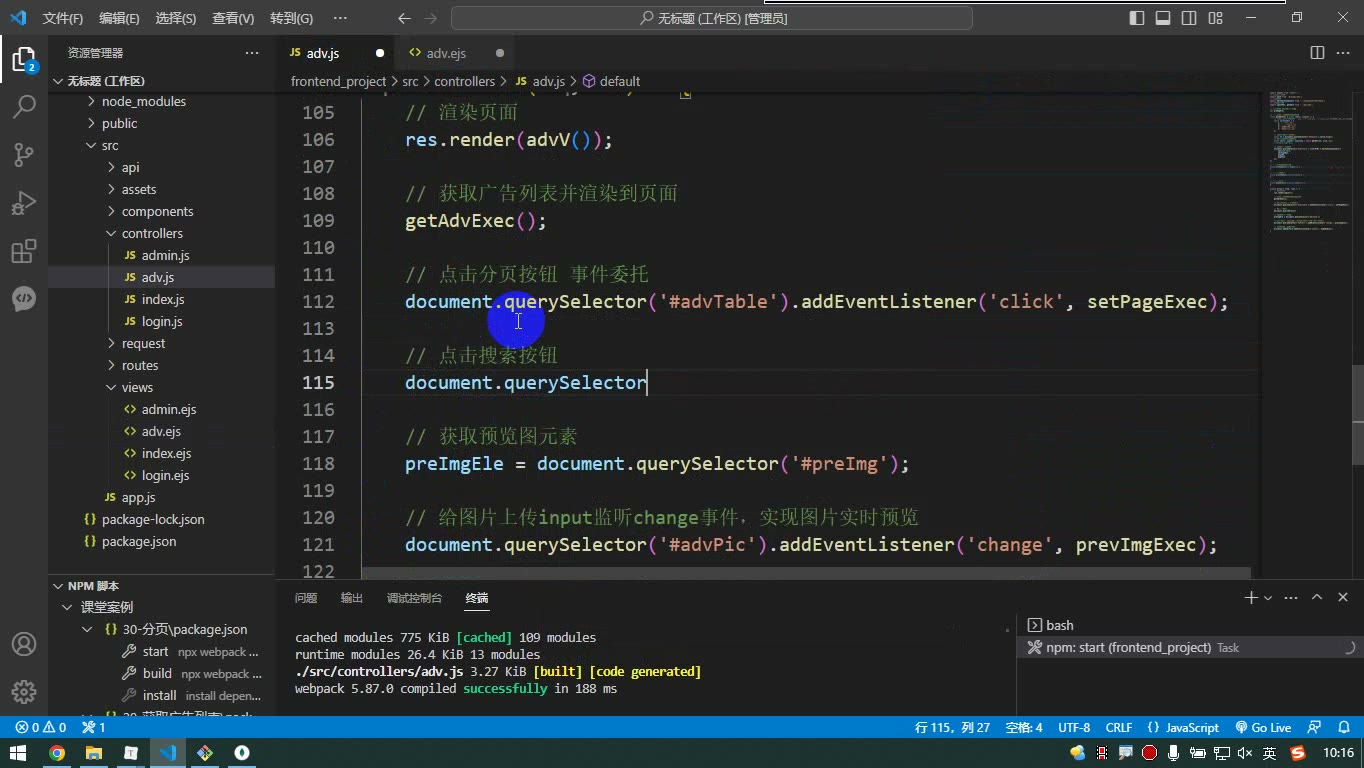Toggle the secondary side bar layout icon

click(1189, 18)
